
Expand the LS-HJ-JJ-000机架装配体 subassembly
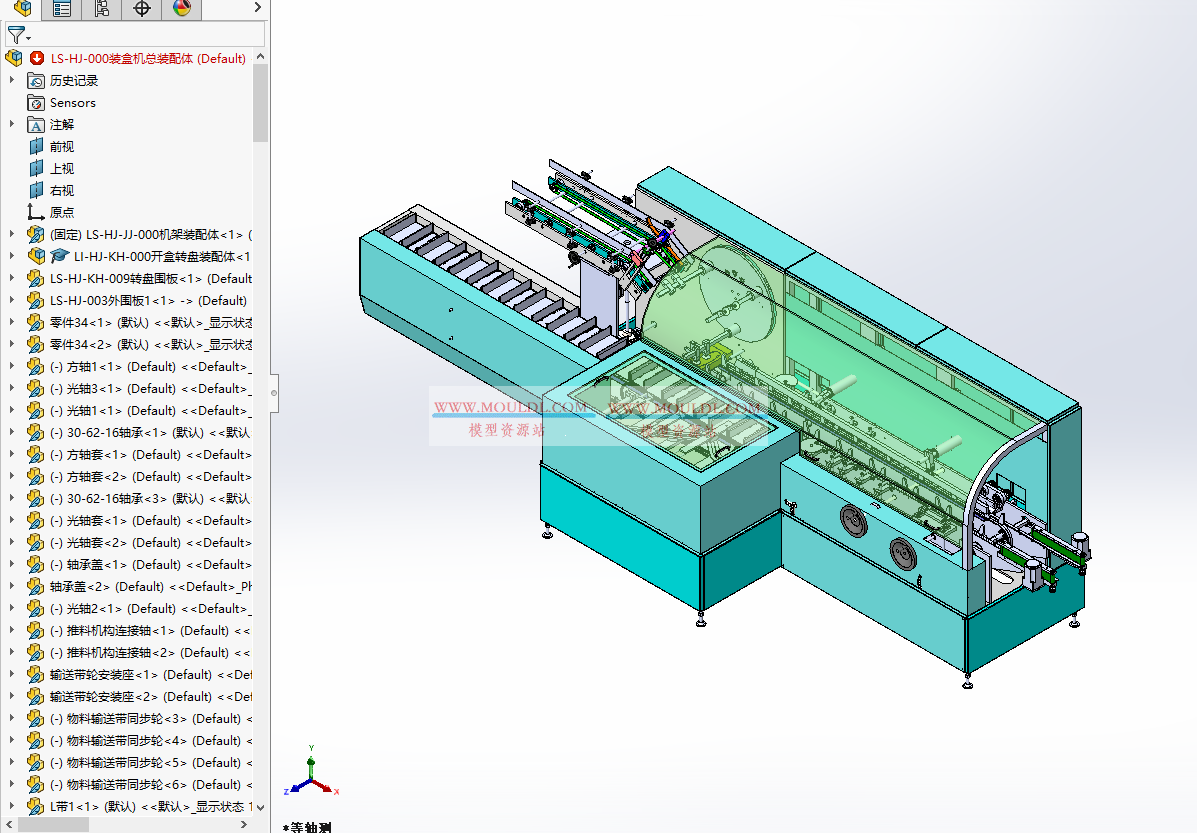(x=12, y=234)
